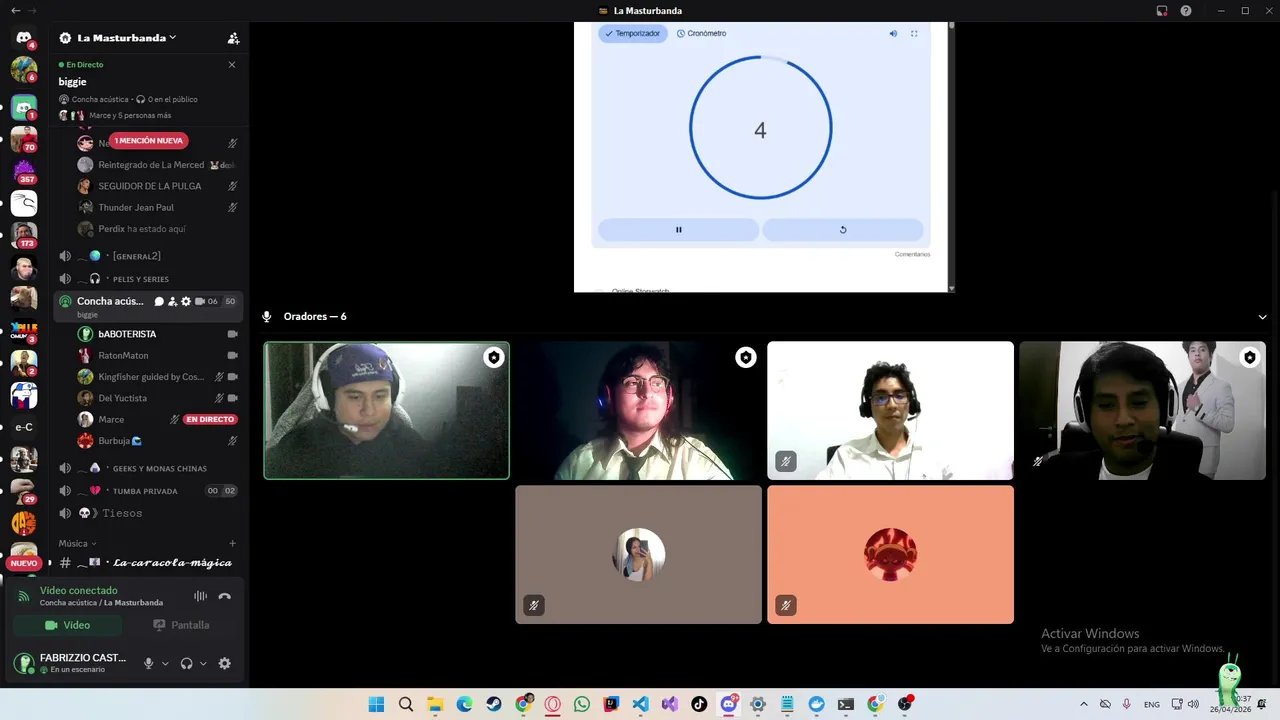Pause the countdown timer

pyautogui.click(x=678, y=230)
